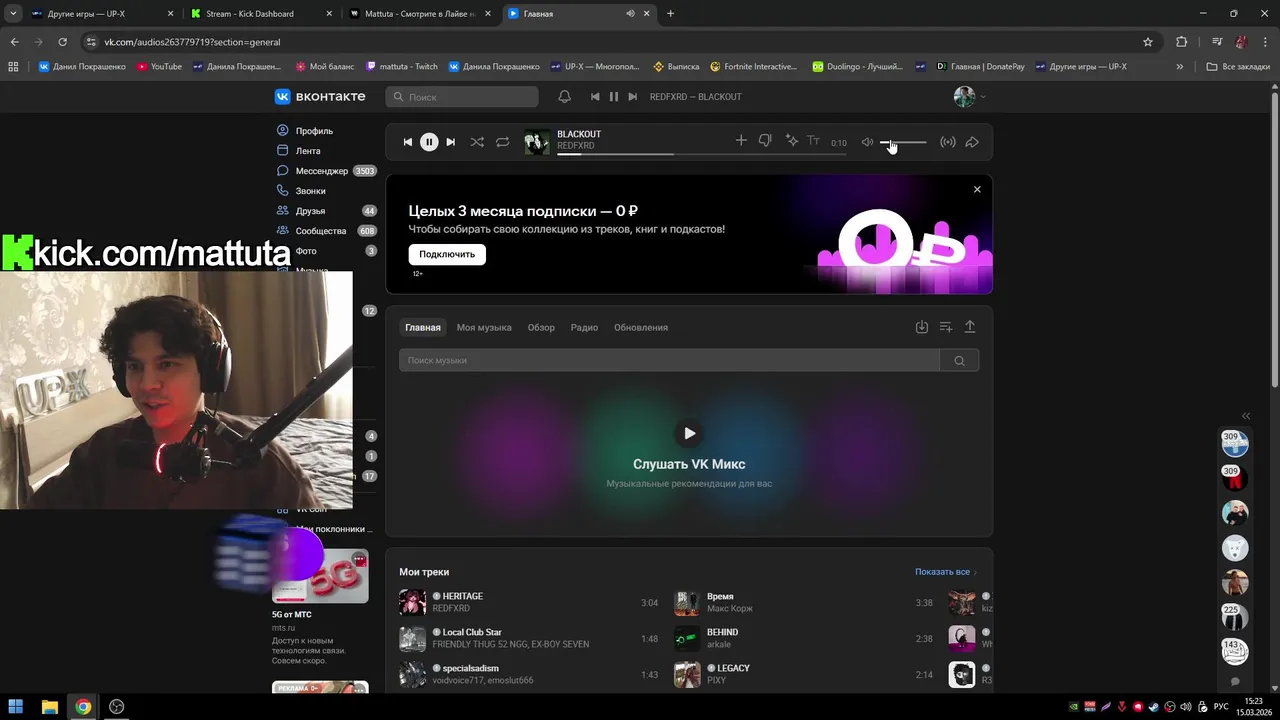
Task: Open BLACKOUT album cover thumbnail in player
Action: [x=537, y=142]
